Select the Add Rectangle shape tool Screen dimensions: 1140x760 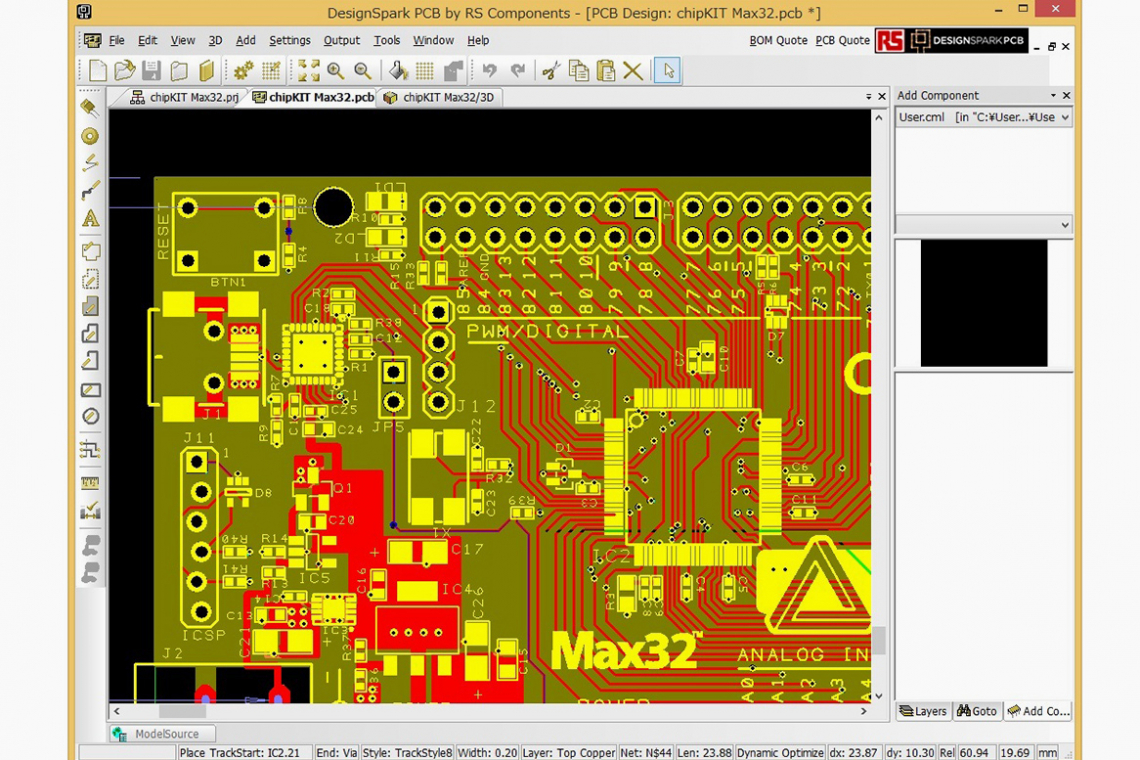point(90,389)
